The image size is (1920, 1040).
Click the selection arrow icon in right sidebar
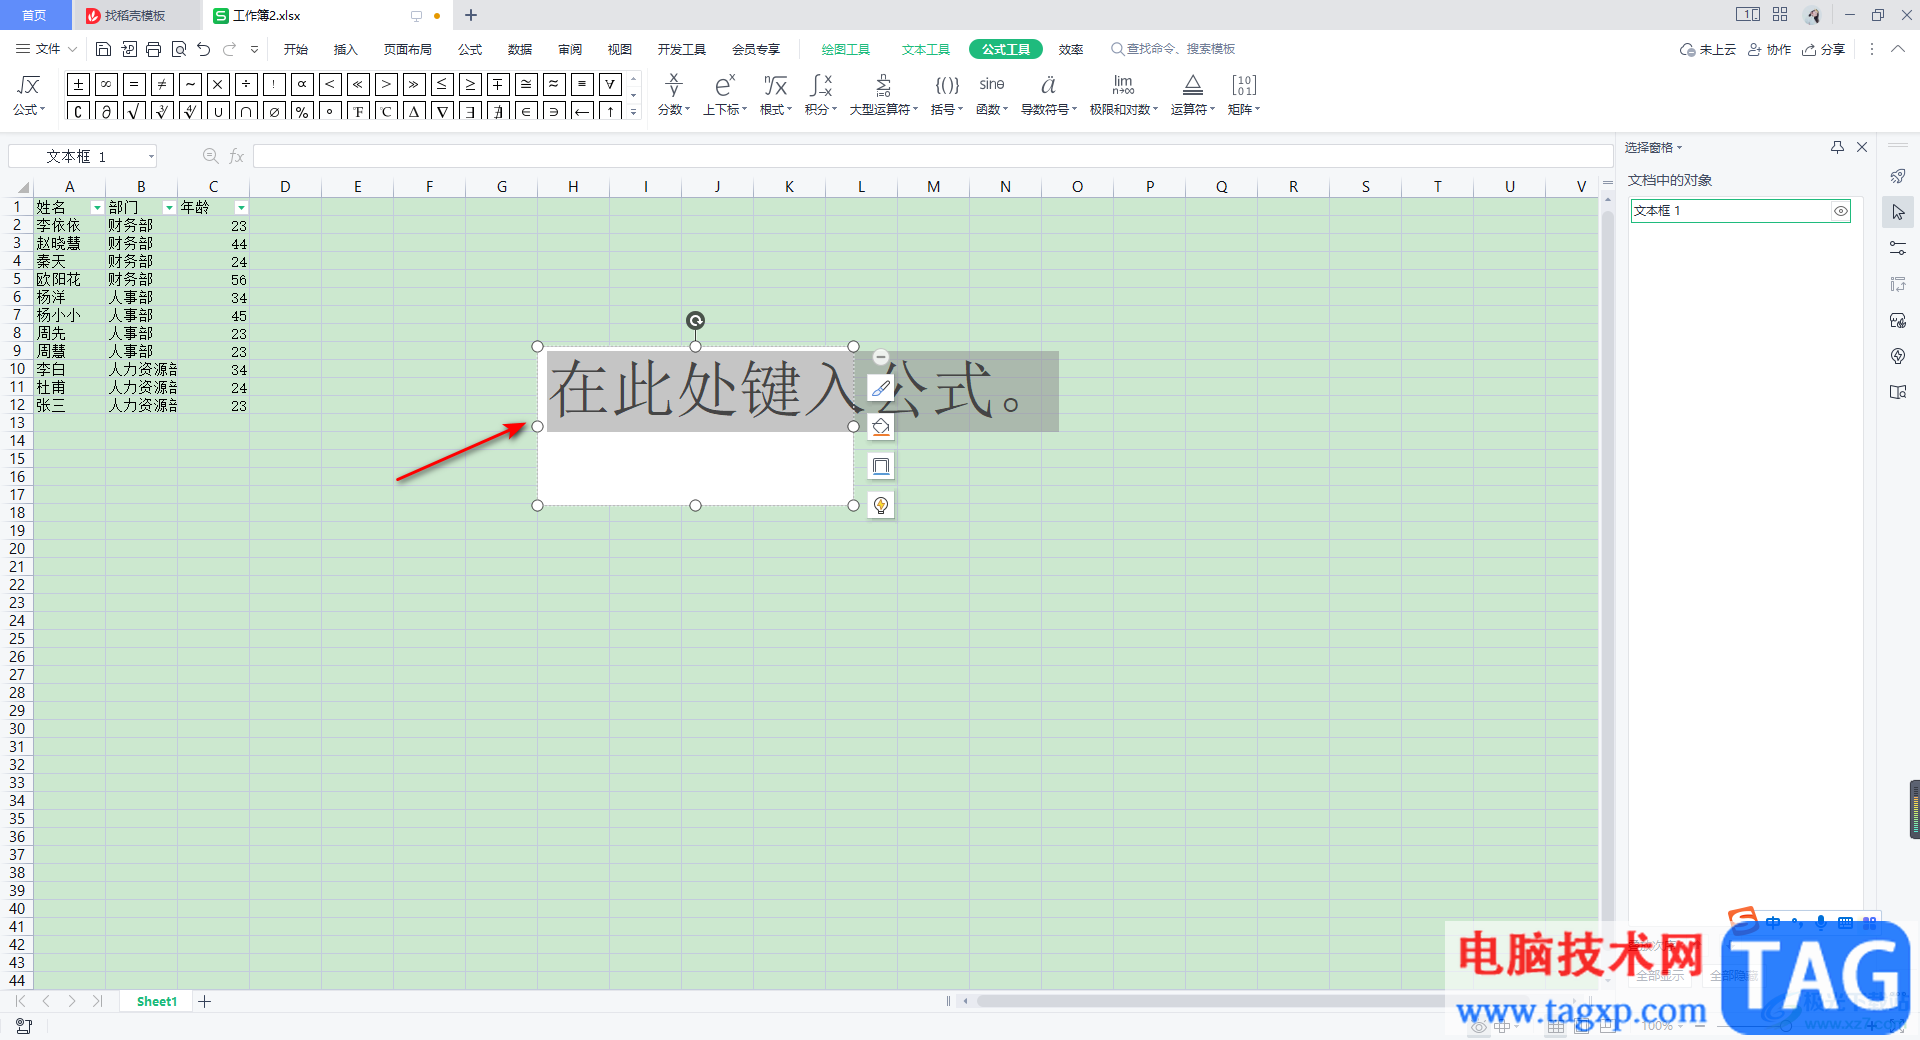(x=1898, y=212)
